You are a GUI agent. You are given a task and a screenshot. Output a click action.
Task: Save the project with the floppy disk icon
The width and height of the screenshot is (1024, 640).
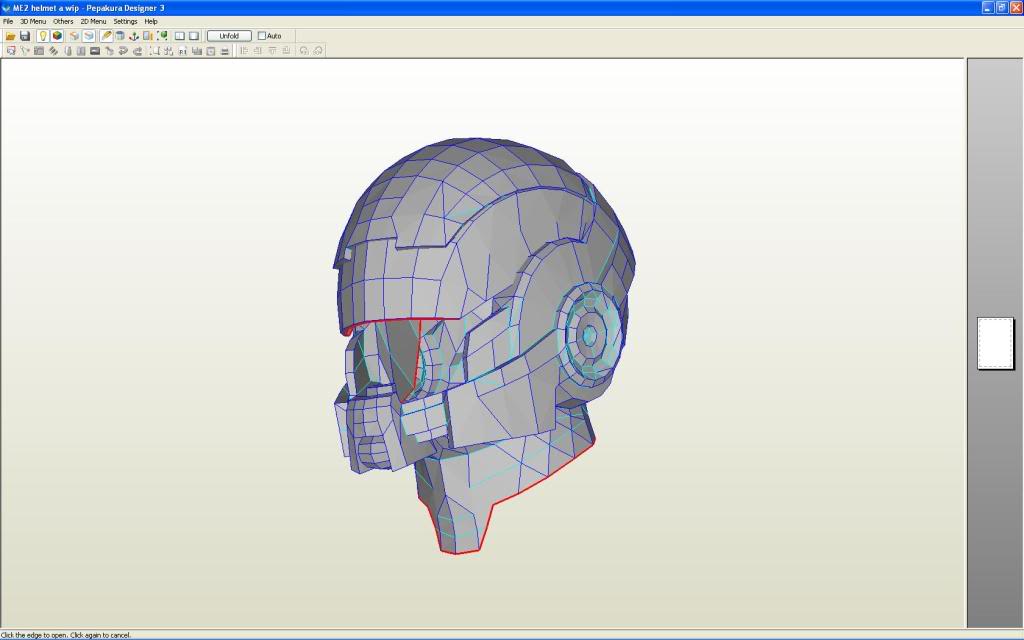pos(25,36)
